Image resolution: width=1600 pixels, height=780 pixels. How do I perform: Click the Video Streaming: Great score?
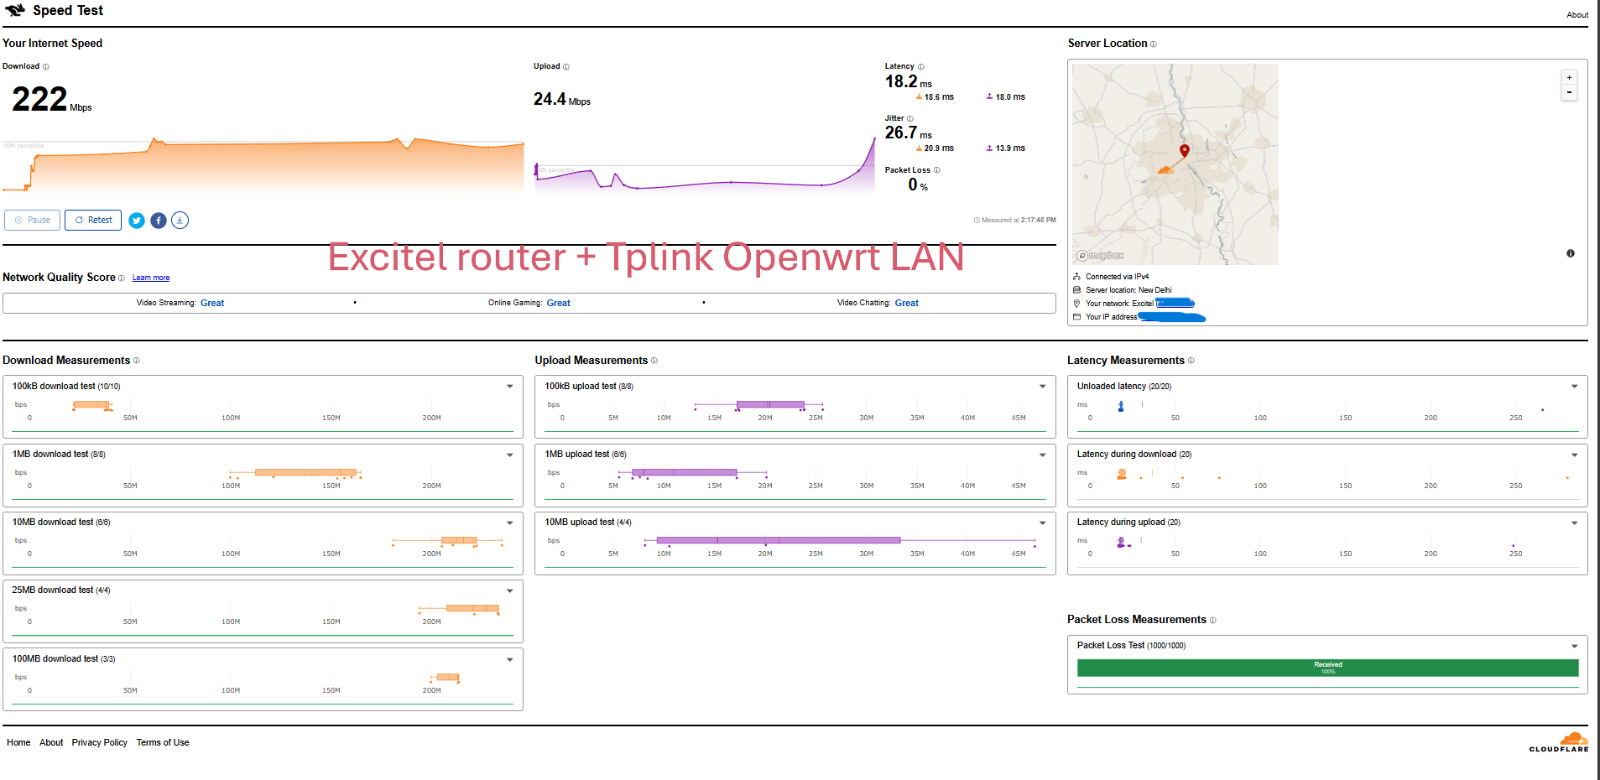point(180,303)
